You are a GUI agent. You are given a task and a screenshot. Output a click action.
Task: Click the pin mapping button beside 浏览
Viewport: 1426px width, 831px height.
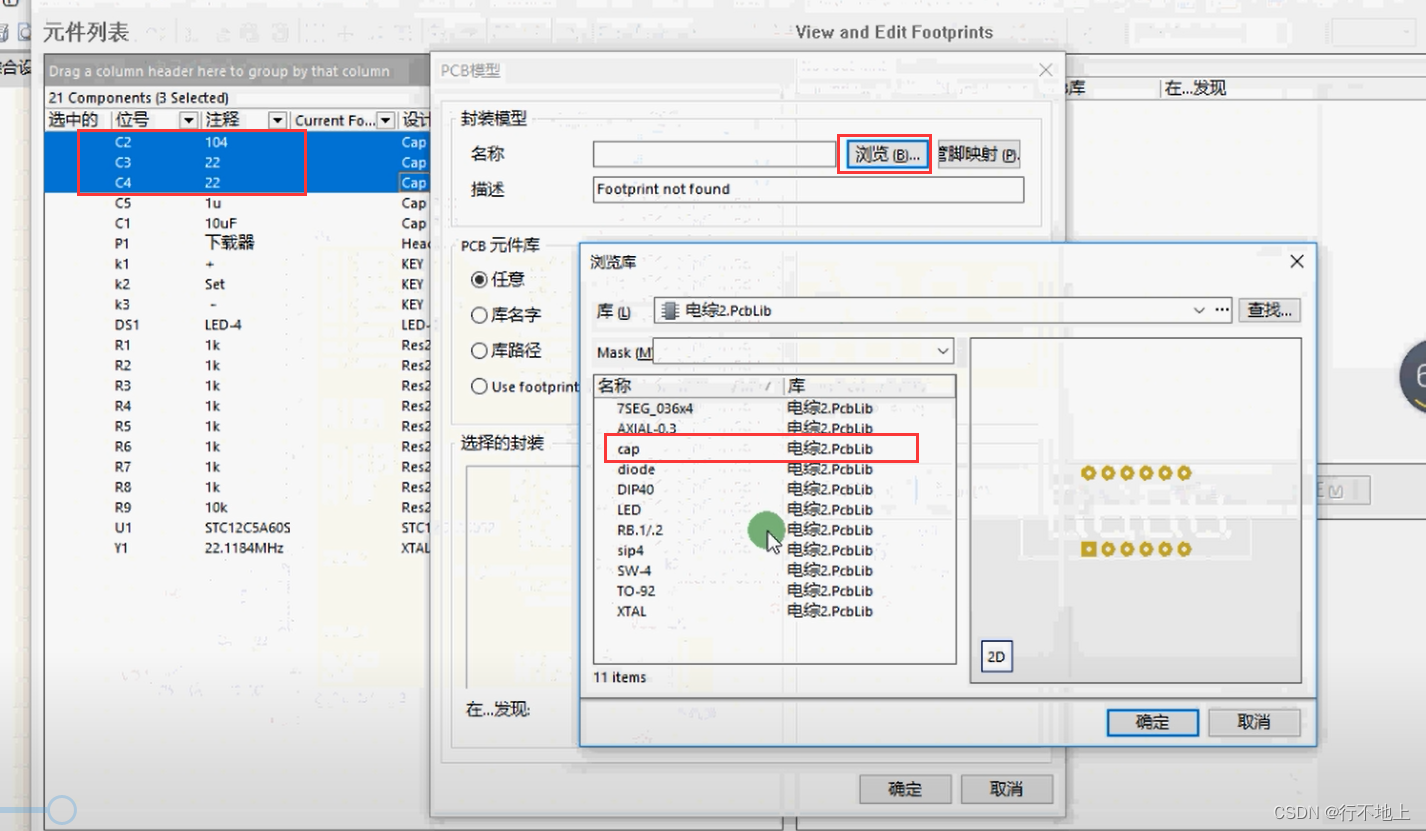(979, 154)
